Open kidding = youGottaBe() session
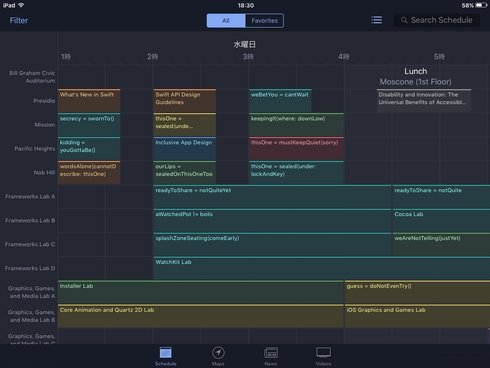 click(89, 148)
